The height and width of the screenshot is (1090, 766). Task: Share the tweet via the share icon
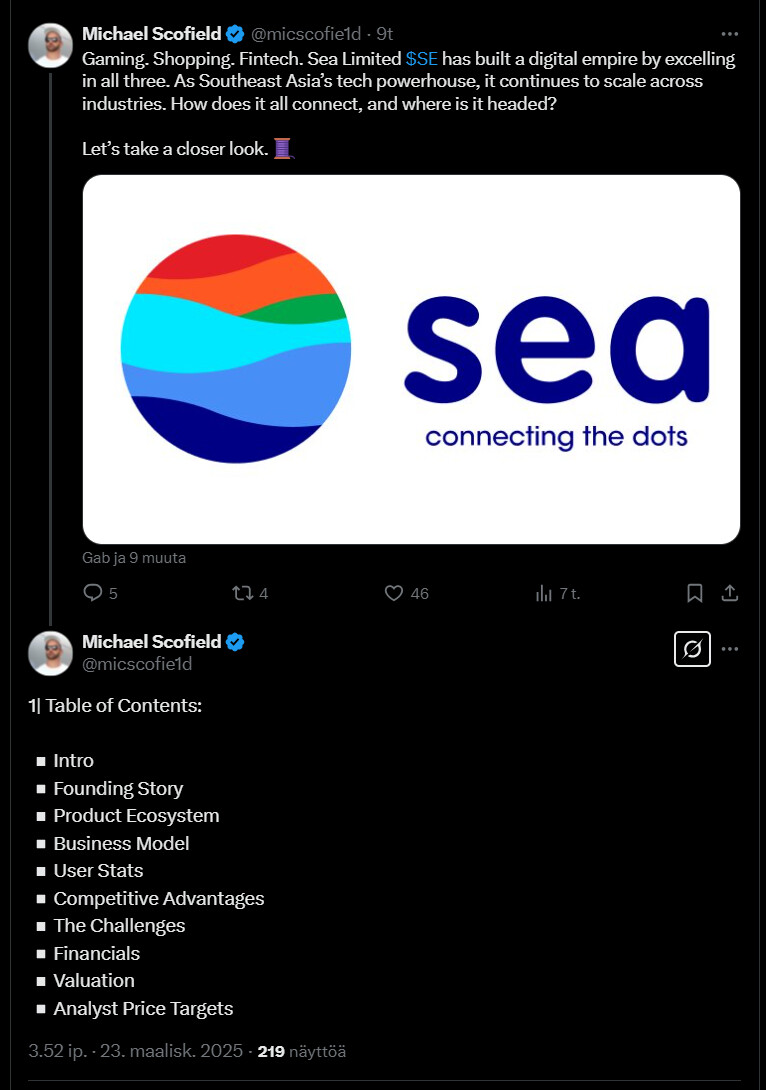pos(729,593)
